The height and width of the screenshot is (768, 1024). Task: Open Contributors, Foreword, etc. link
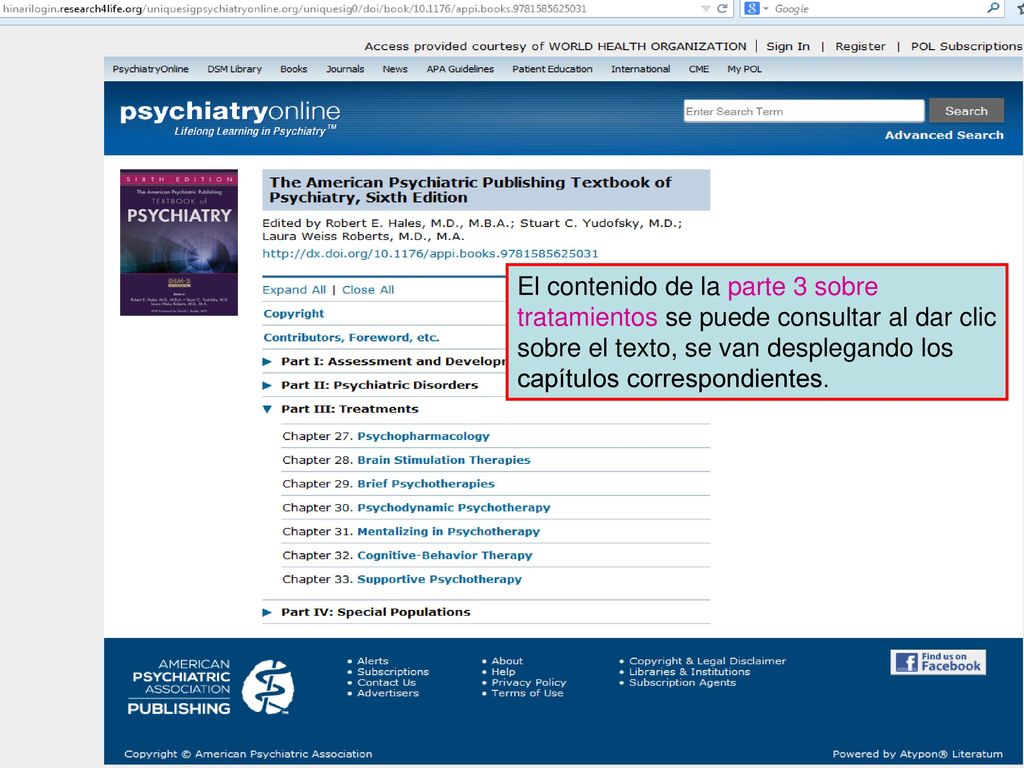(351, 338)
